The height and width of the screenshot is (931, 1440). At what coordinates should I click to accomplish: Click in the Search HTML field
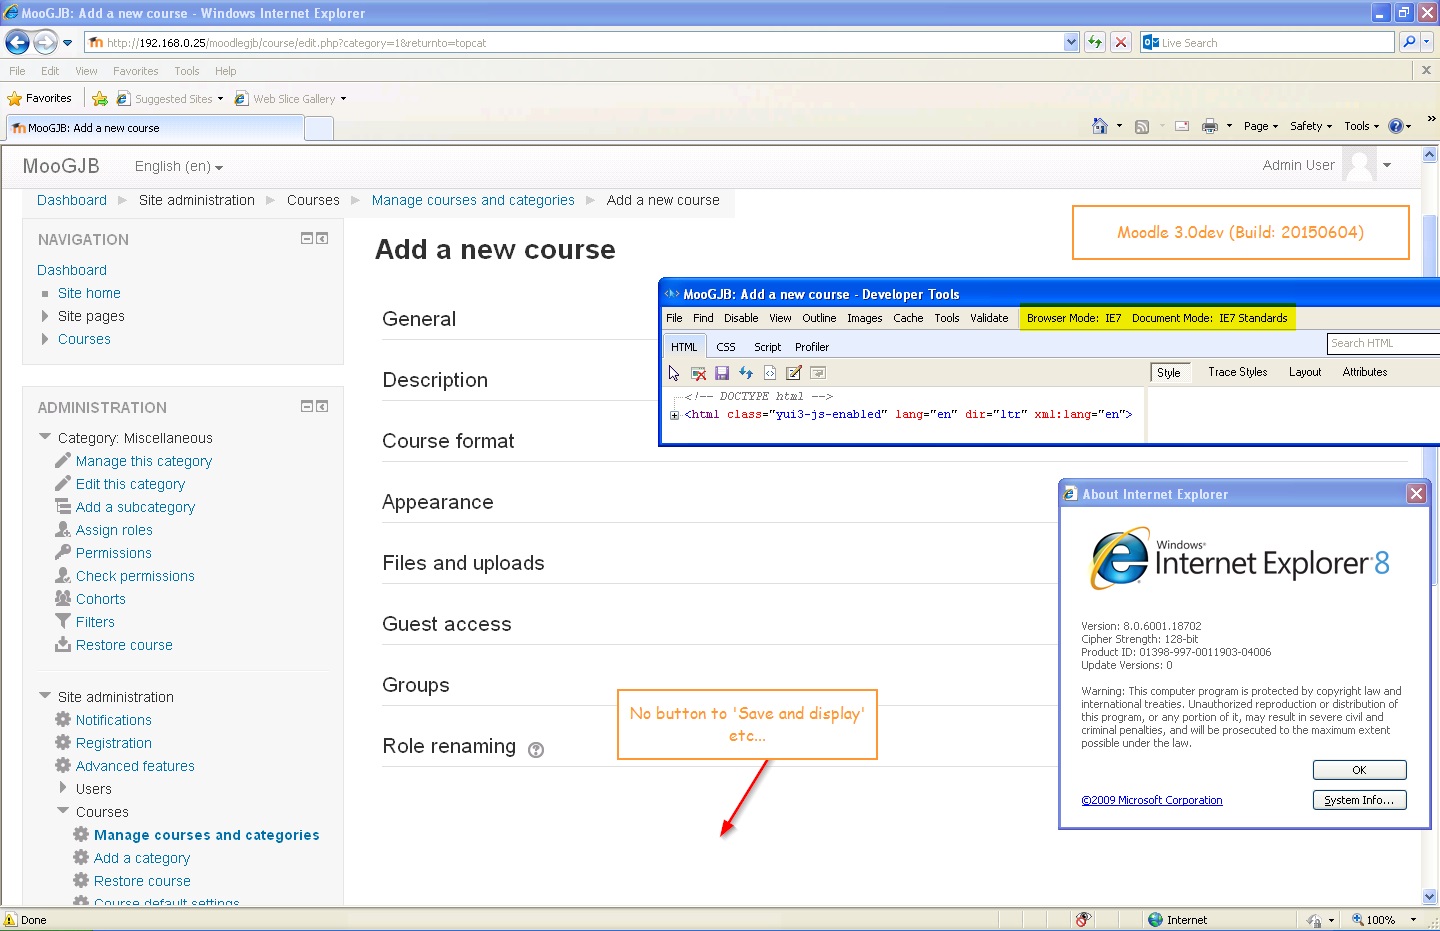[1383, 343]
